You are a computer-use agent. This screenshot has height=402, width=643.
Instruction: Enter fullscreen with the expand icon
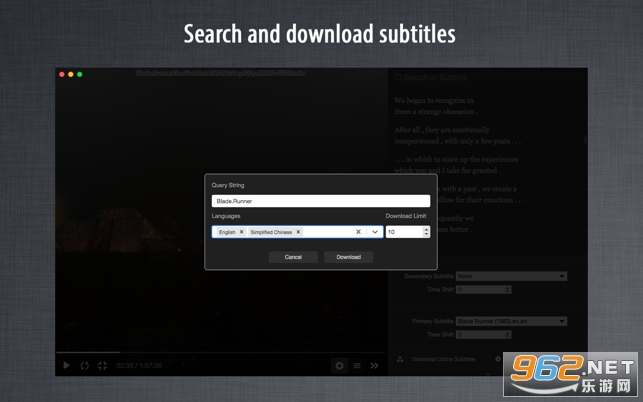(102, 366)
